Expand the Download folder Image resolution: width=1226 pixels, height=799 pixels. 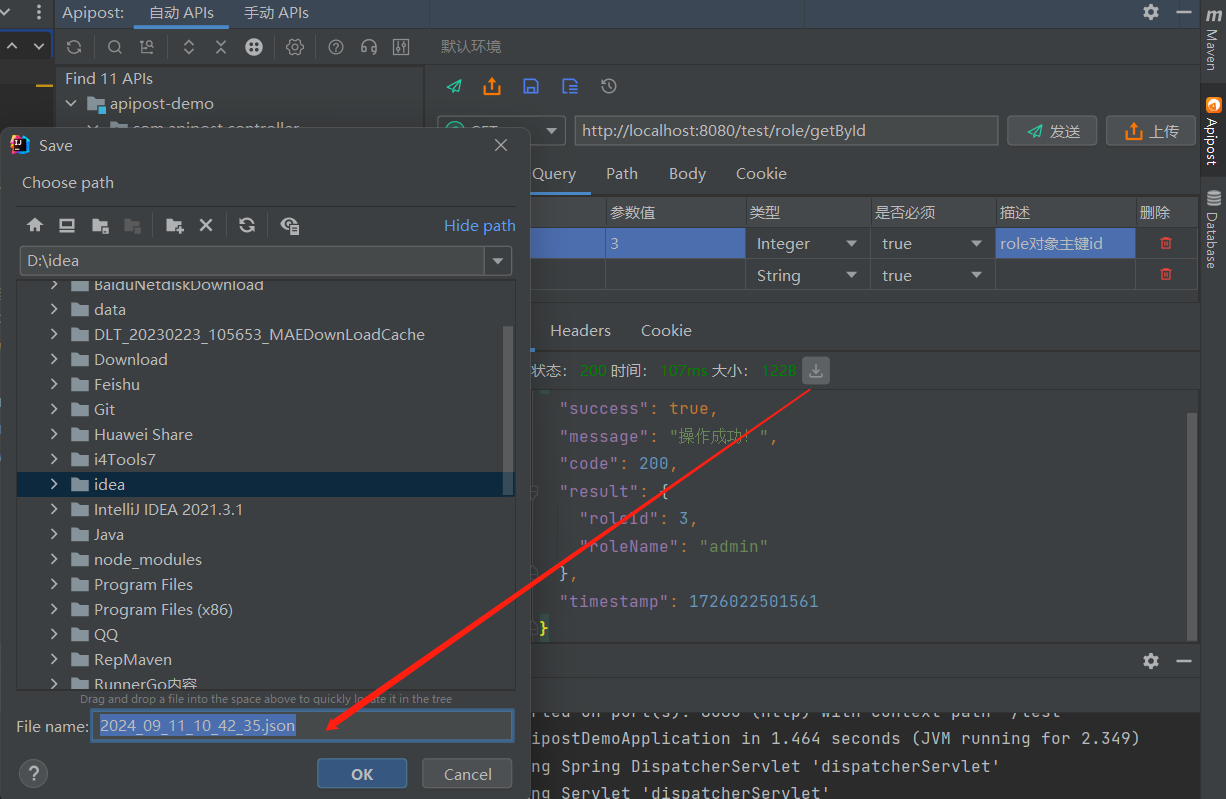tap(54, 360)
